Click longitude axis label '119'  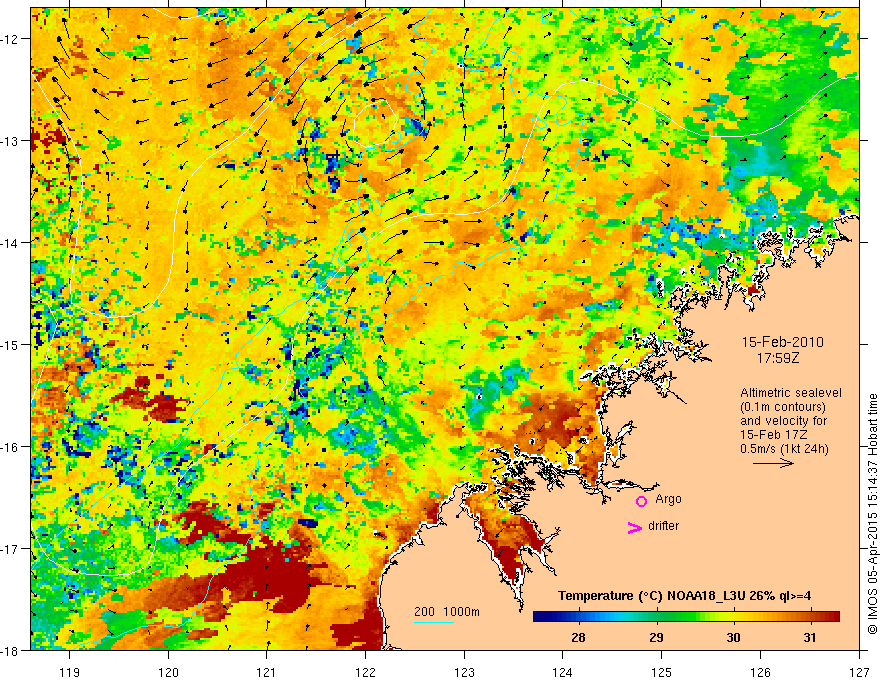[x=70, y=672]
